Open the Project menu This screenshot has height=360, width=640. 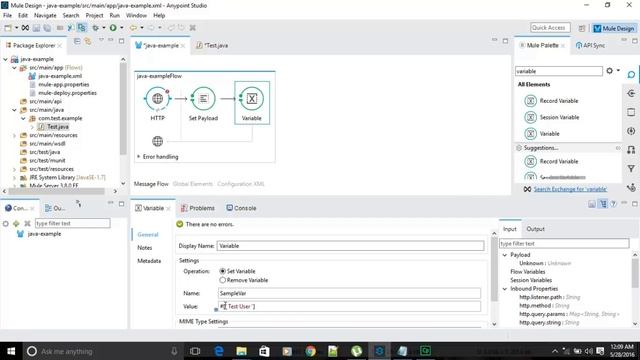(x=94, y=15)
